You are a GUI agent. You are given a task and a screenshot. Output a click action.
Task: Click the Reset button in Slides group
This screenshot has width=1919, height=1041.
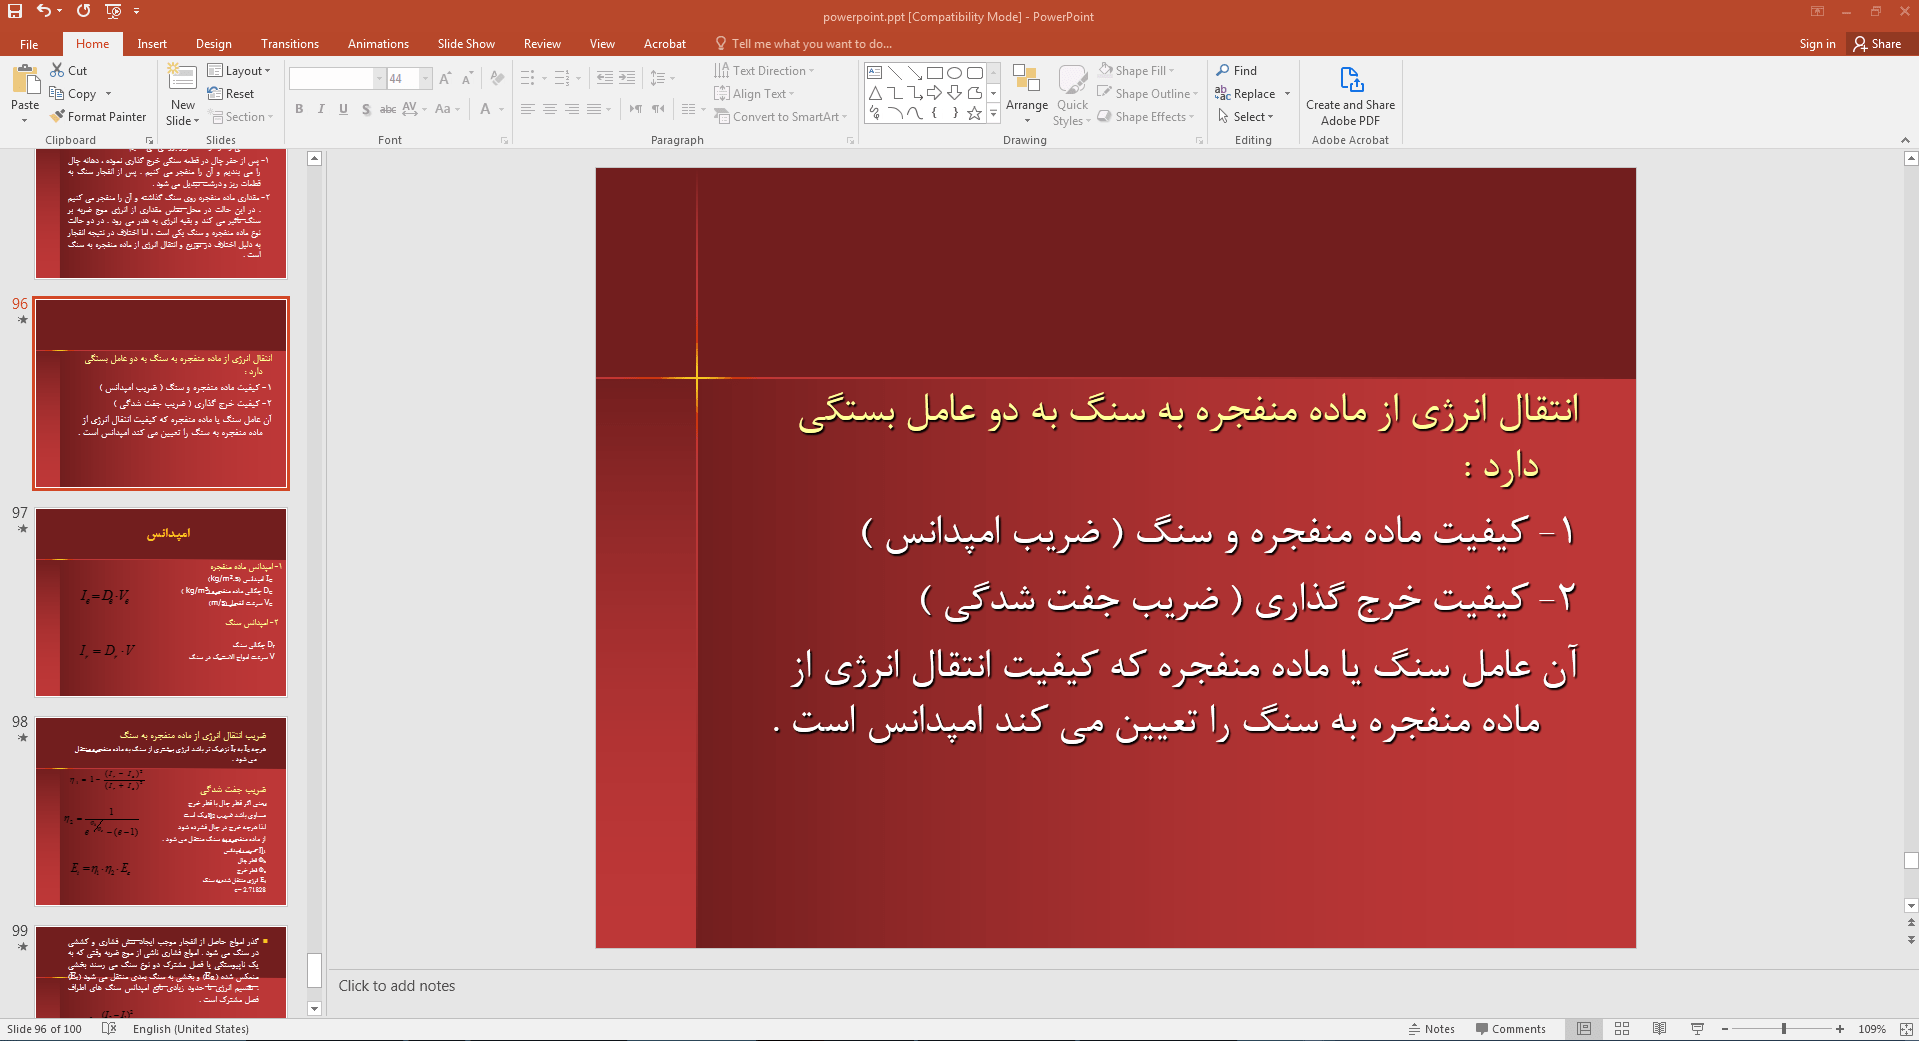coord(232,93)
